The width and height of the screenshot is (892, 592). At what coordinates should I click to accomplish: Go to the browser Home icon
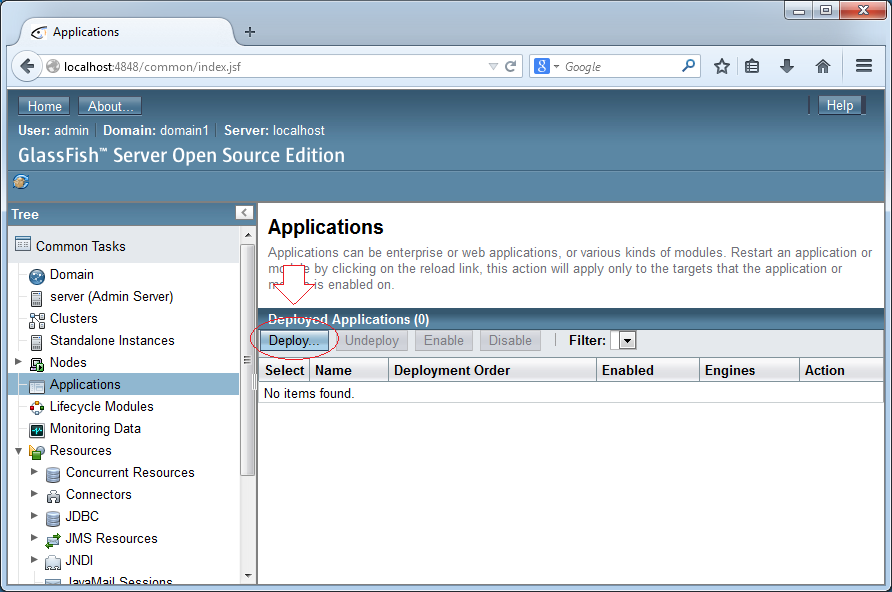[823, 67]
